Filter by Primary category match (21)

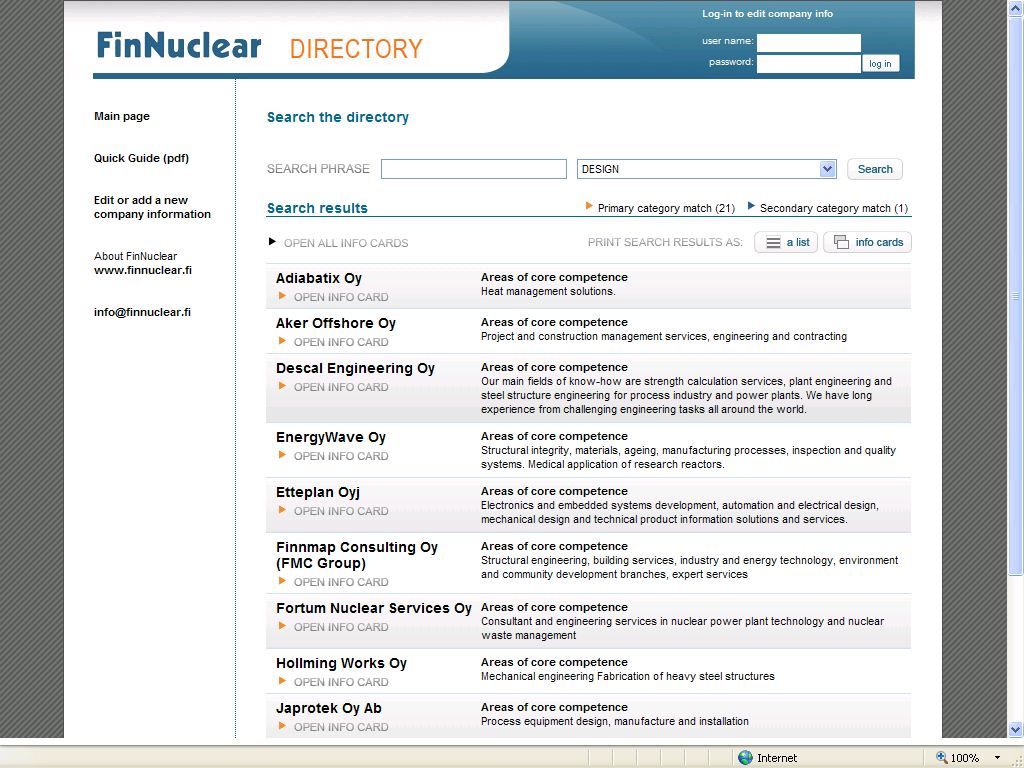(x=666, y=208)
